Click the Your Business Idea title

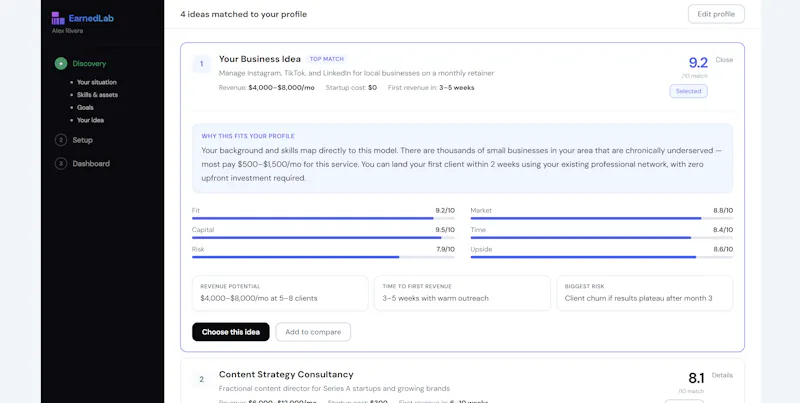pyautogui.click(x=260, y=59)
